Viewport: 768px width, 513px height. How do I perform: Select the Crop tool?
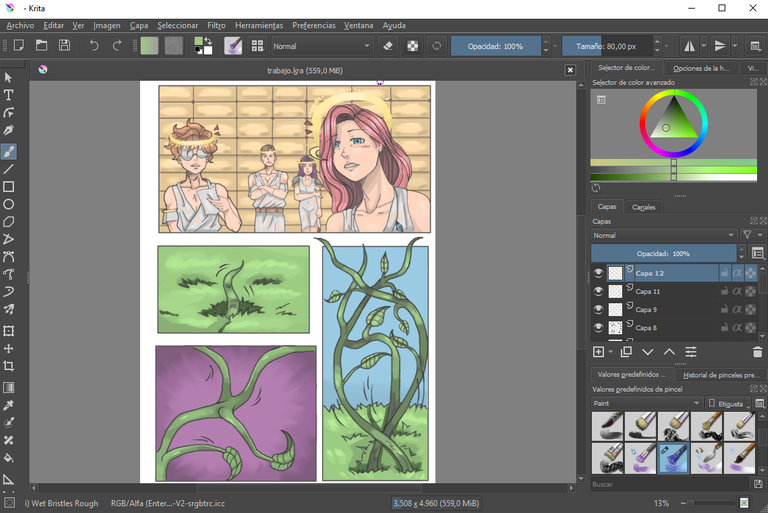click(x=8, y=366)
